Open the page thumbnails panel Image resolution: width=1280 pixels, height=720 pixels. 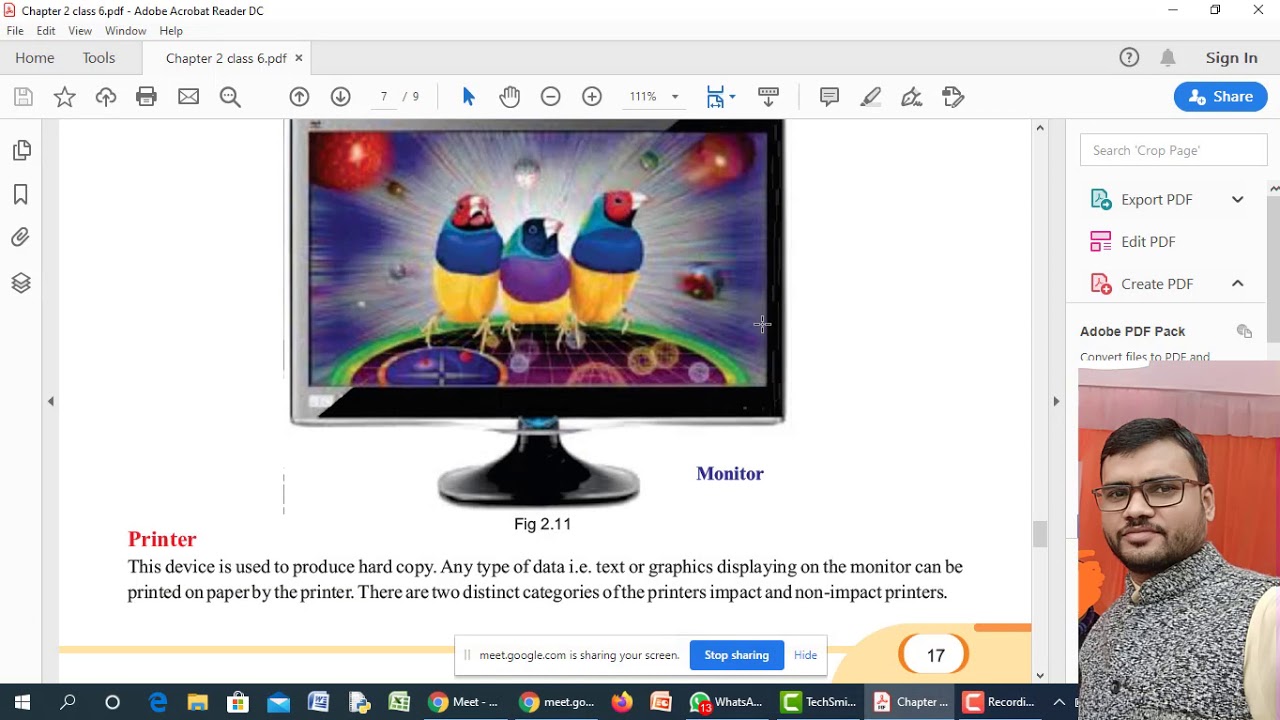coord(21,150)
